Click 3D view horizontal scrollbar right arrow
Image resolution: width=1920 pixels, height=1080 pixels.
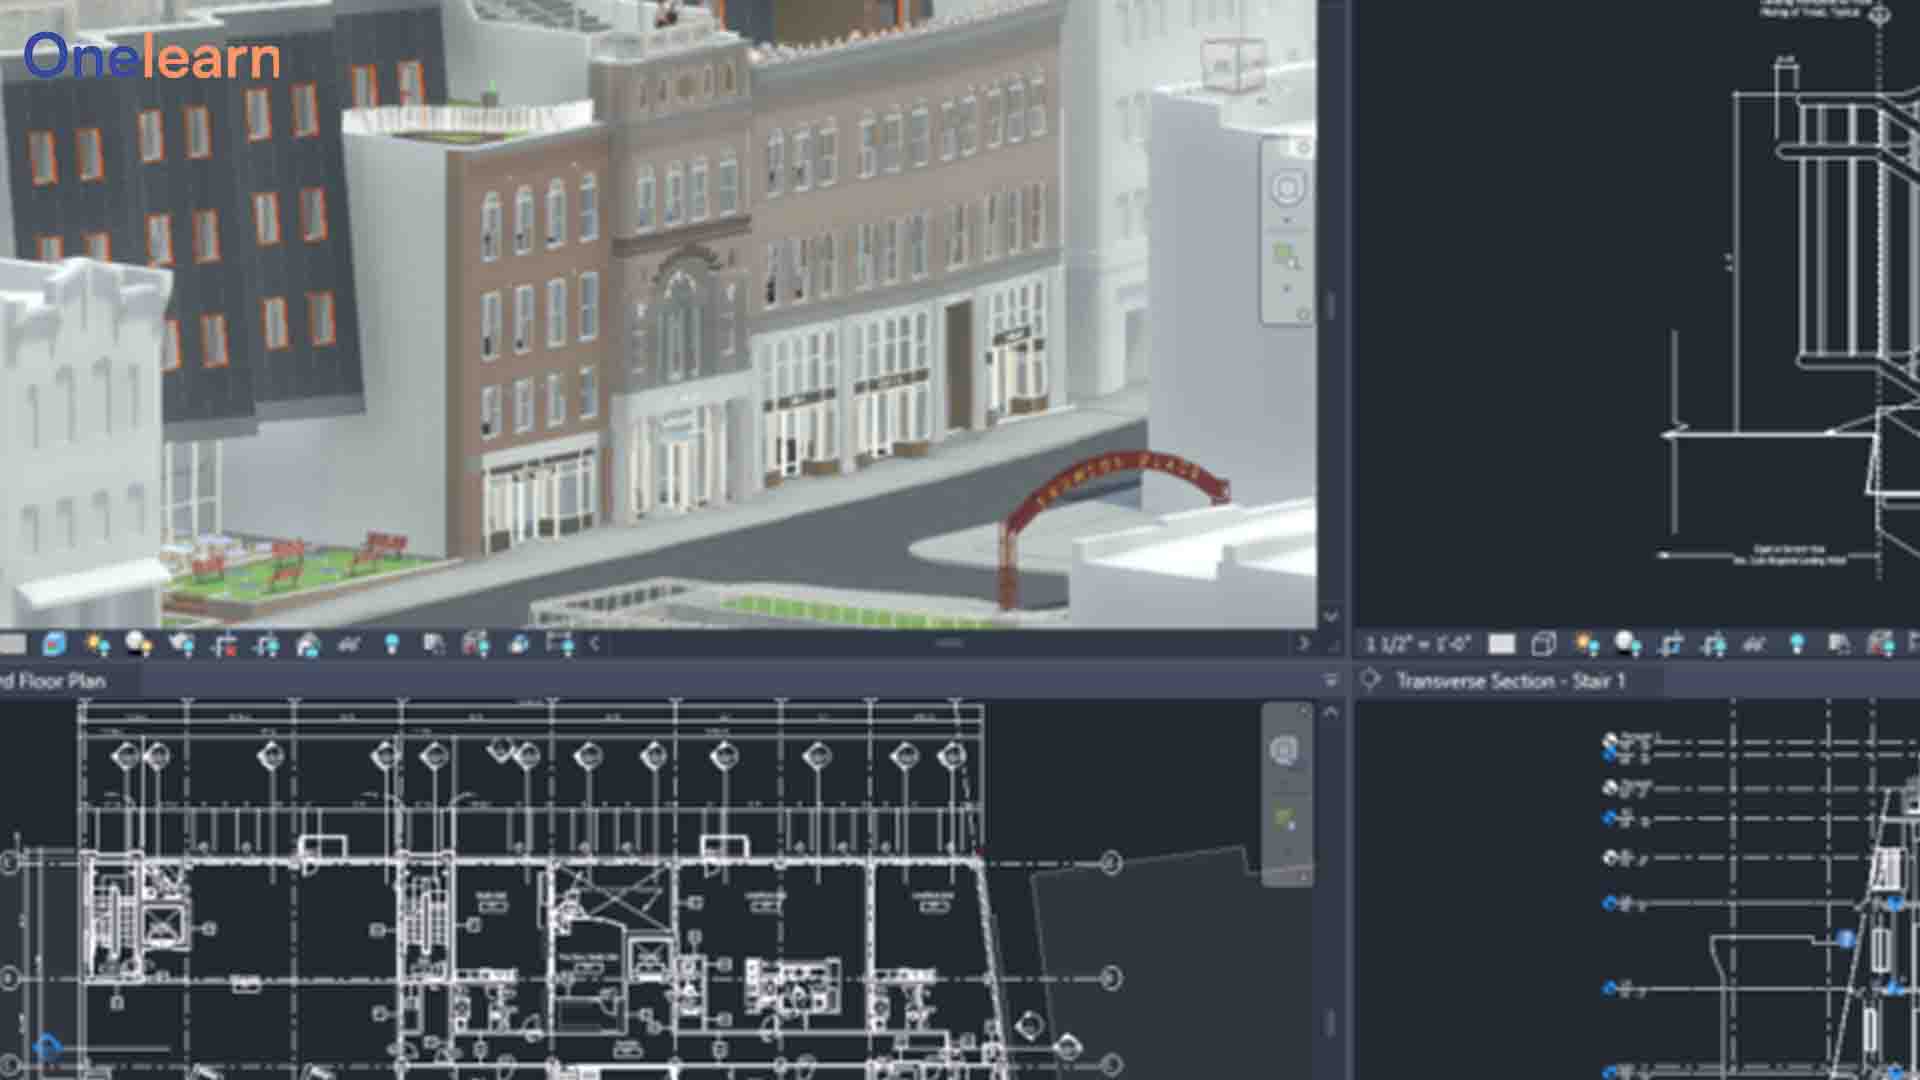point(1303,644)
